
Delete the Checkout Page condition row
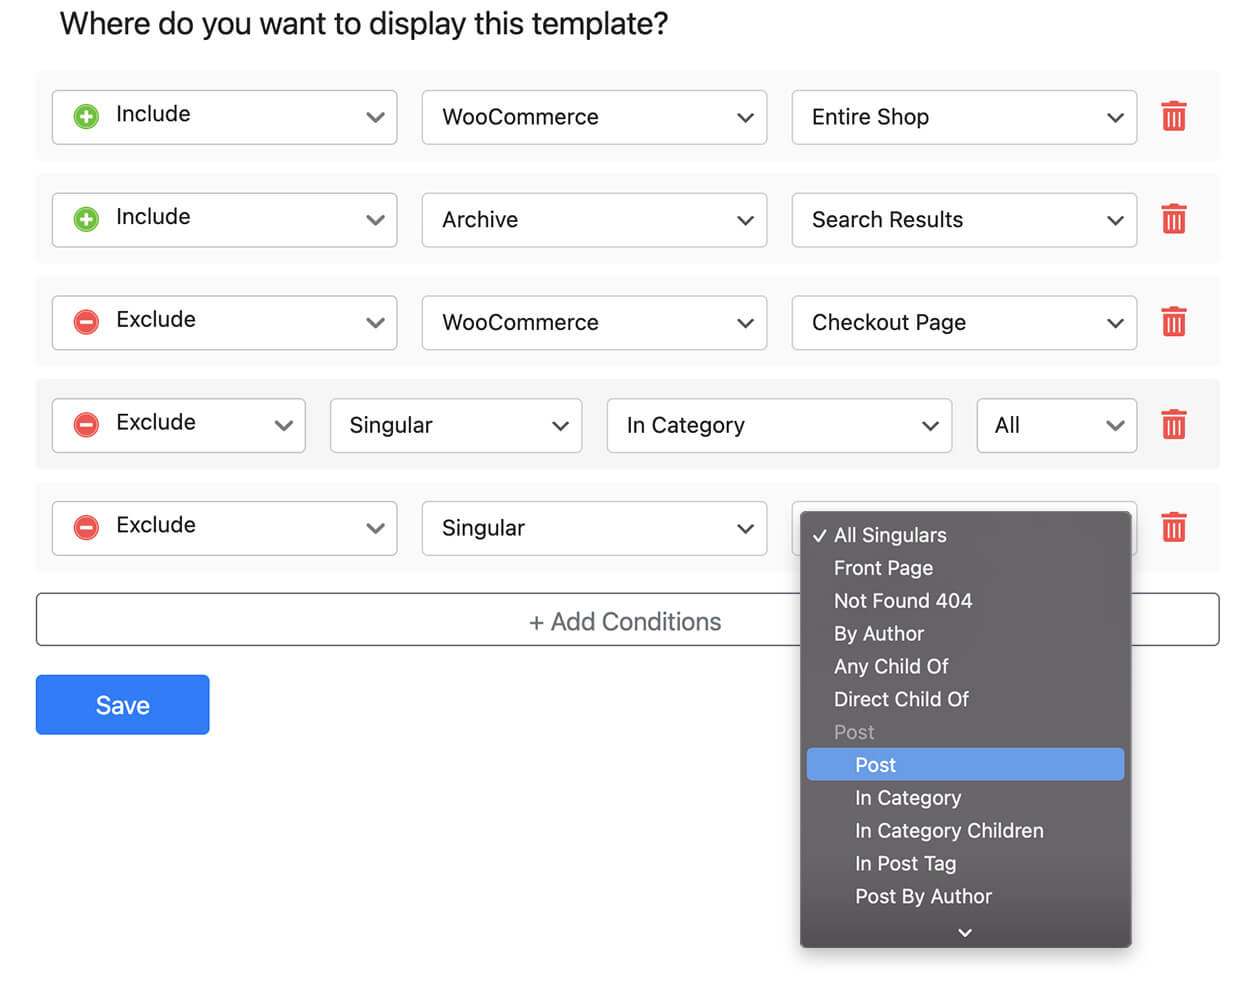1174,323
